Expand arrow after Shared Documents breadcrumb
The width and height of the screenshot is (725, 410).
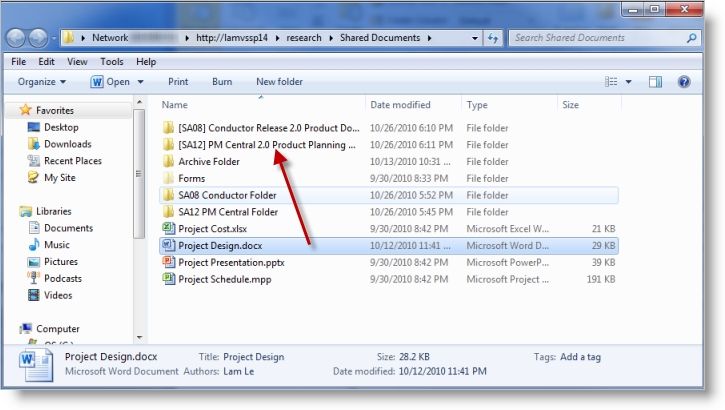coord(430,38)
